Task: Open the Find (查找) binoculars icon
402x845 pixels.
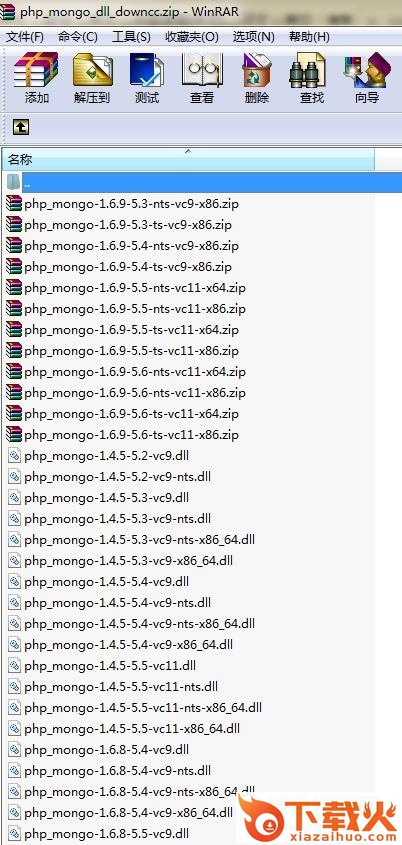Action: pyautogui.click(x=311, y=78)
